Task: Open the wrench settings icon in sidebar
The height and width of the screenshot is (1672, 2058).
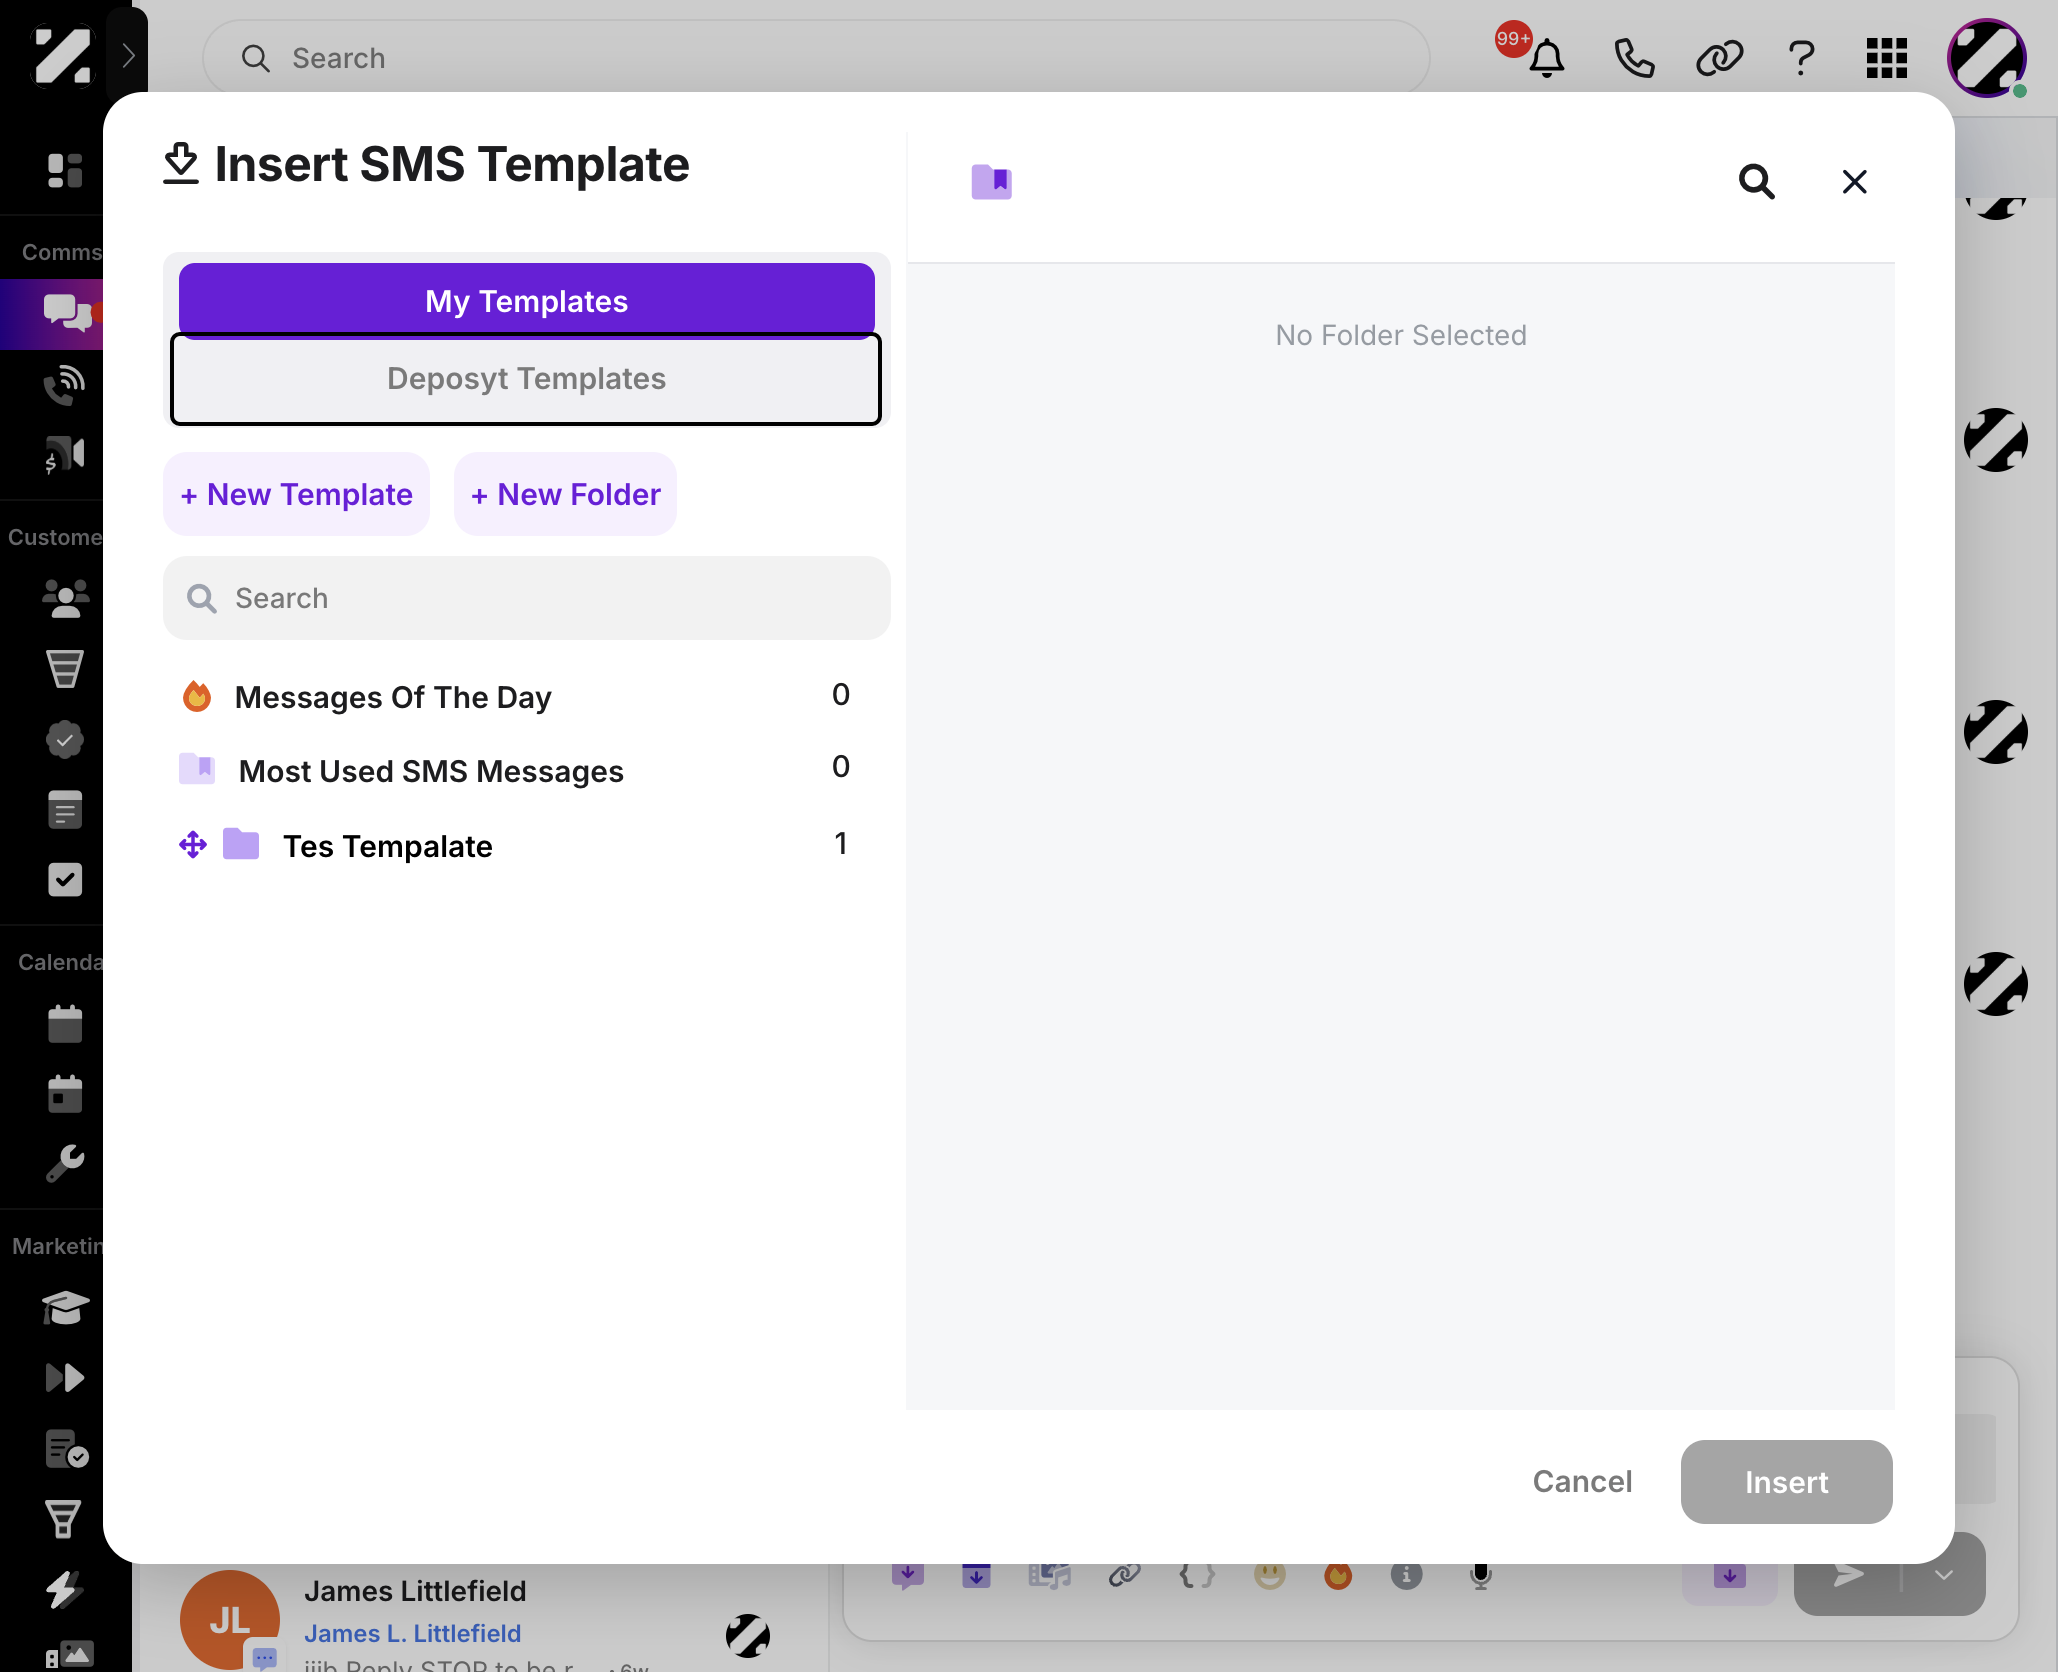Action: [x=65, y=1163]
